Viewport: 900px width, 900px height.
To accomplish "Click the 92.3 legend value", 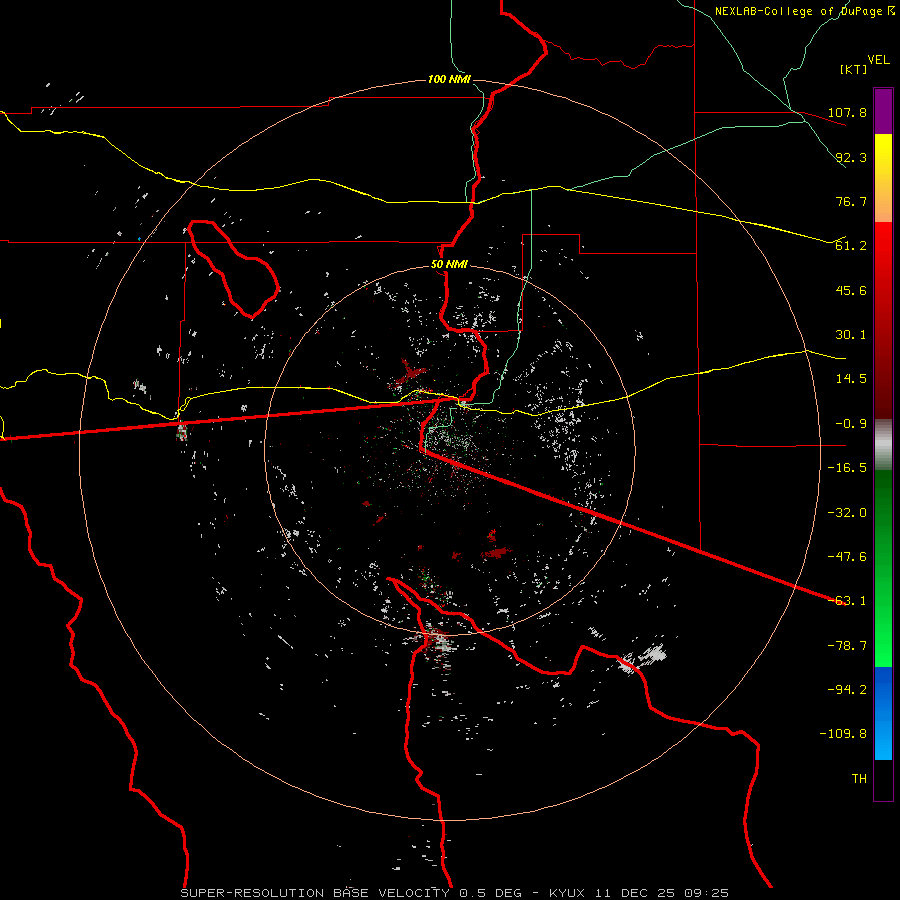I will (x=851, y=157).
